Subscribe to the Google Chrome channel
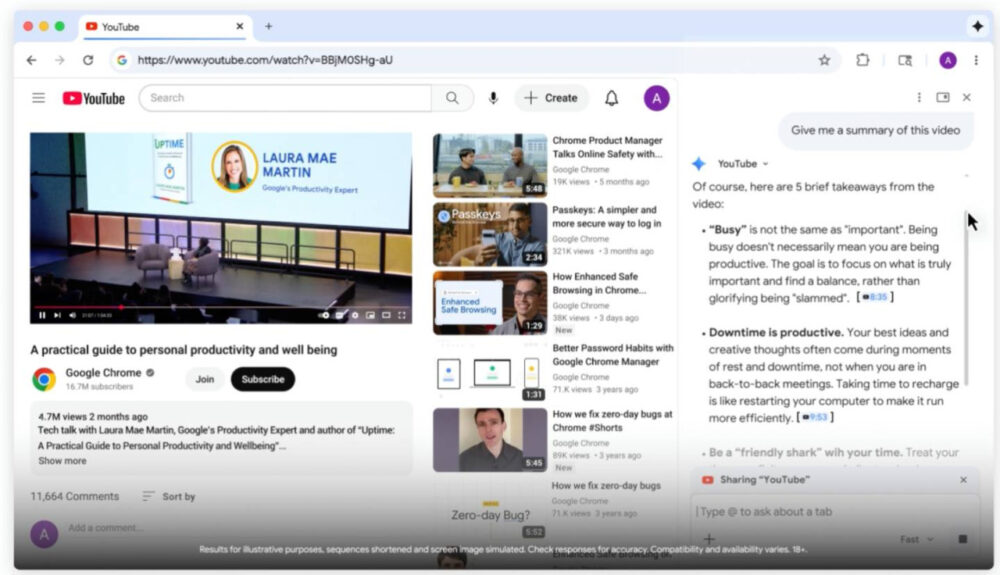Viewport: 1000px width, 575px height. pos(263,379)
